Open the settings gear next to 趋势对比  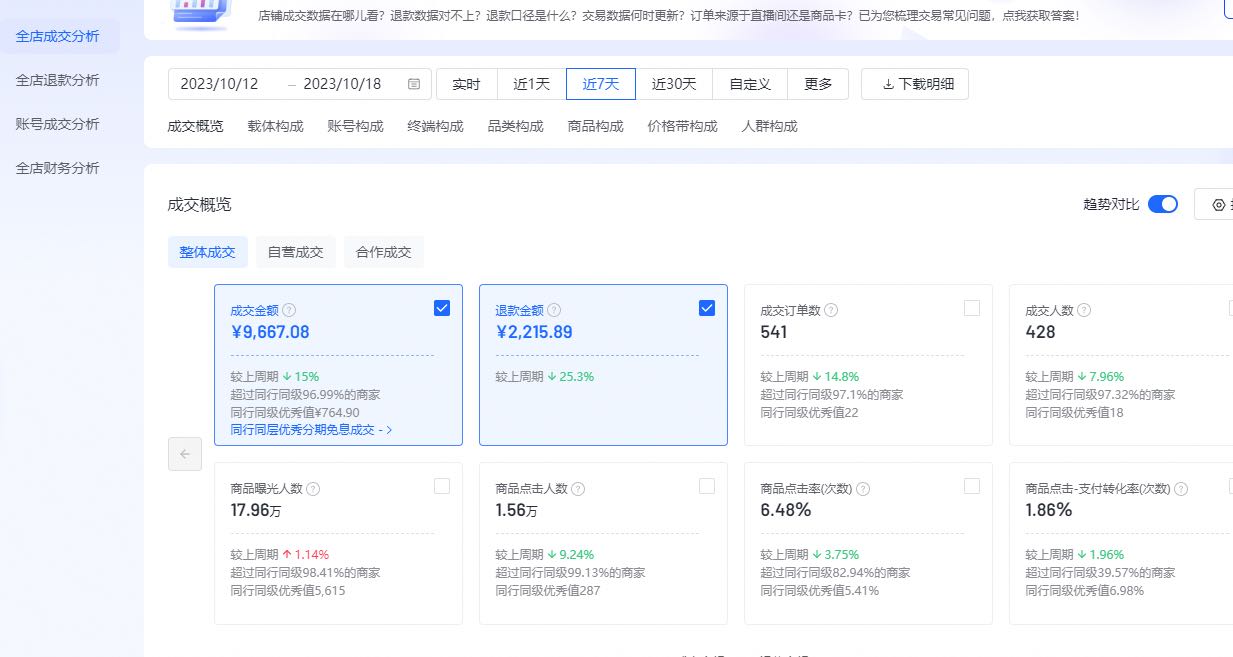tap(1219, 204)
